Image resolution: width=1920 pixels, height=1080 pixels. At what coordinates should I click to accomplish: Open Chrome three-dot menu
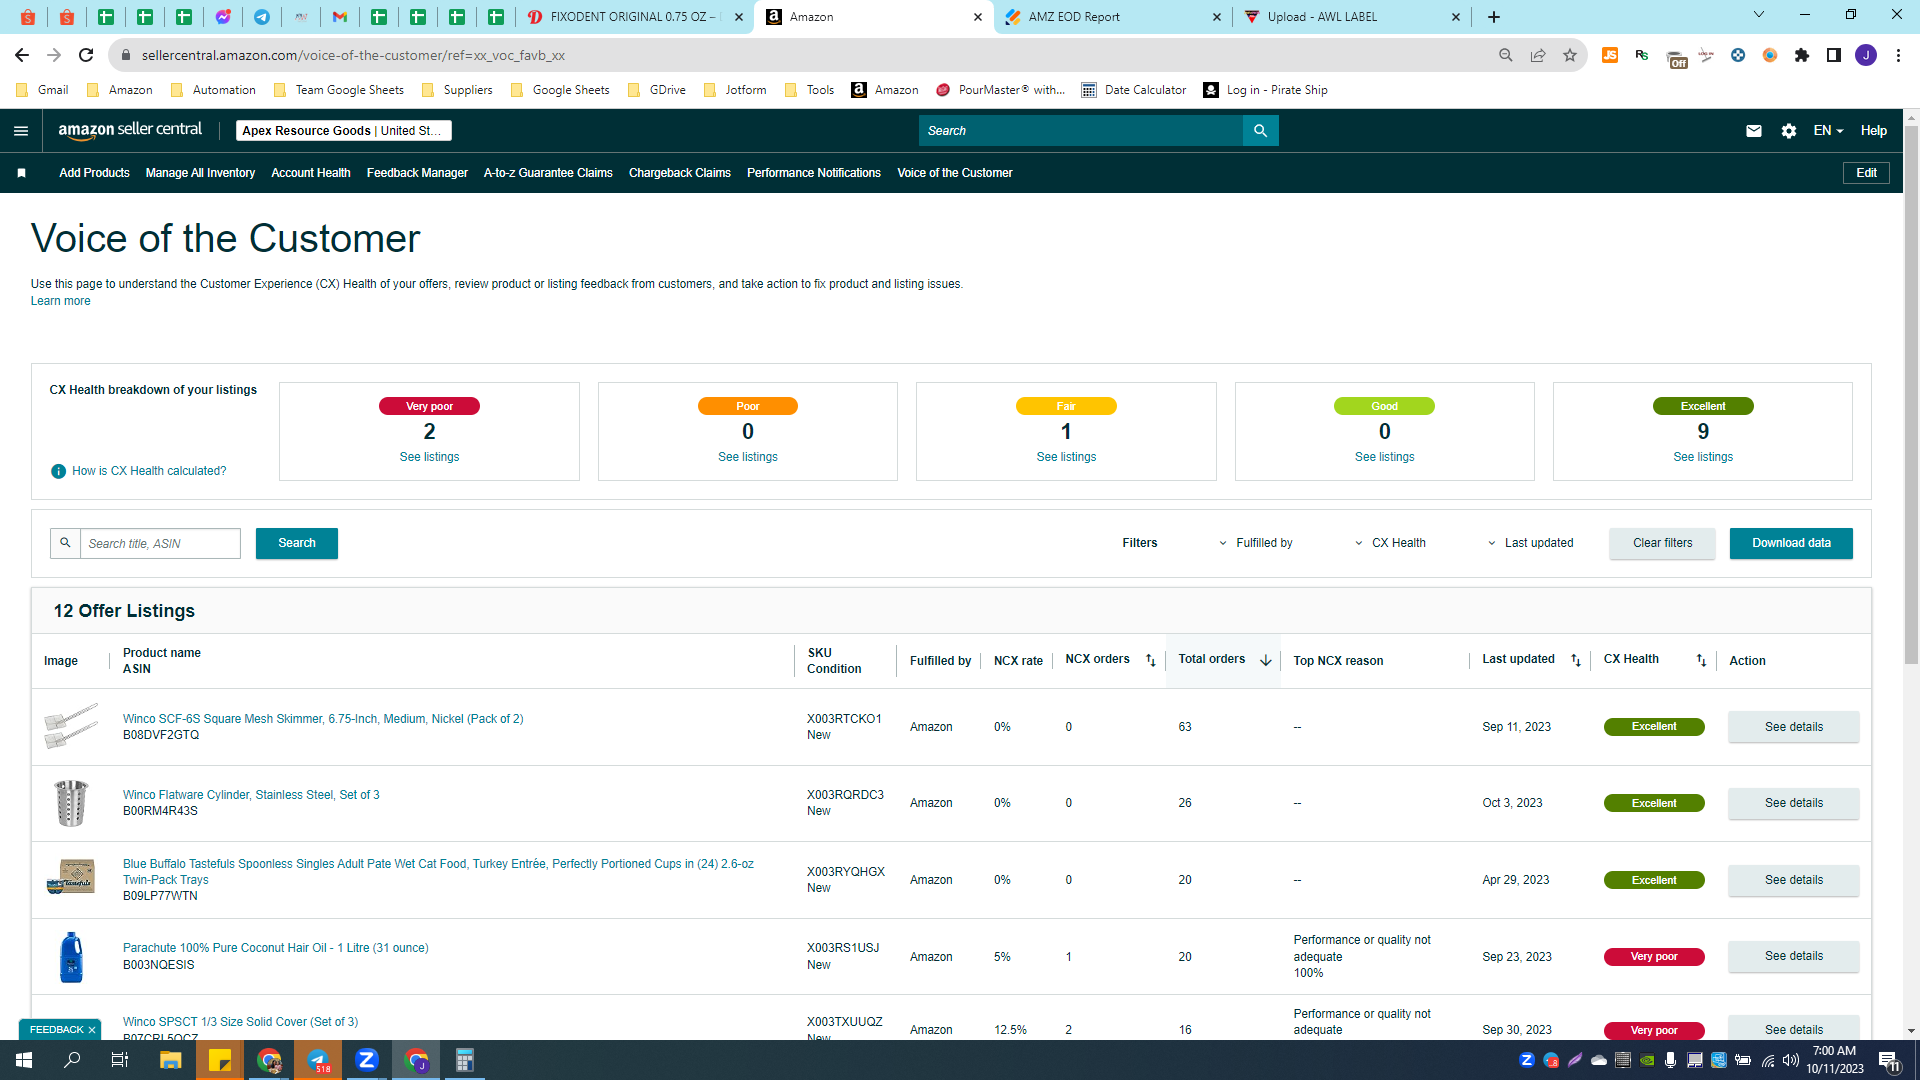(x=1898, y=55)
